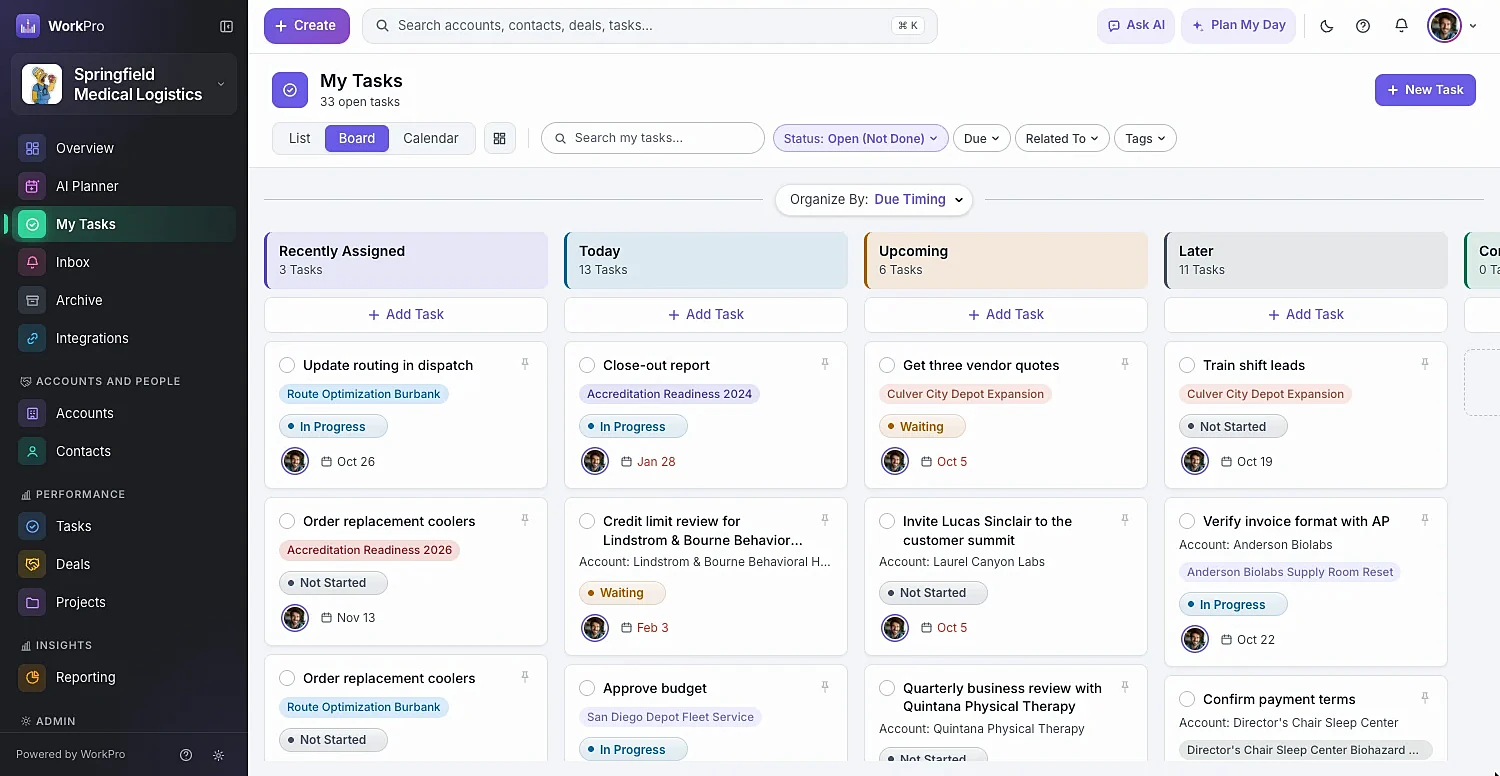This screenshot has height=776, width=1500.
Task: Focus the Search my tasks field
Action: click(653, 138)
